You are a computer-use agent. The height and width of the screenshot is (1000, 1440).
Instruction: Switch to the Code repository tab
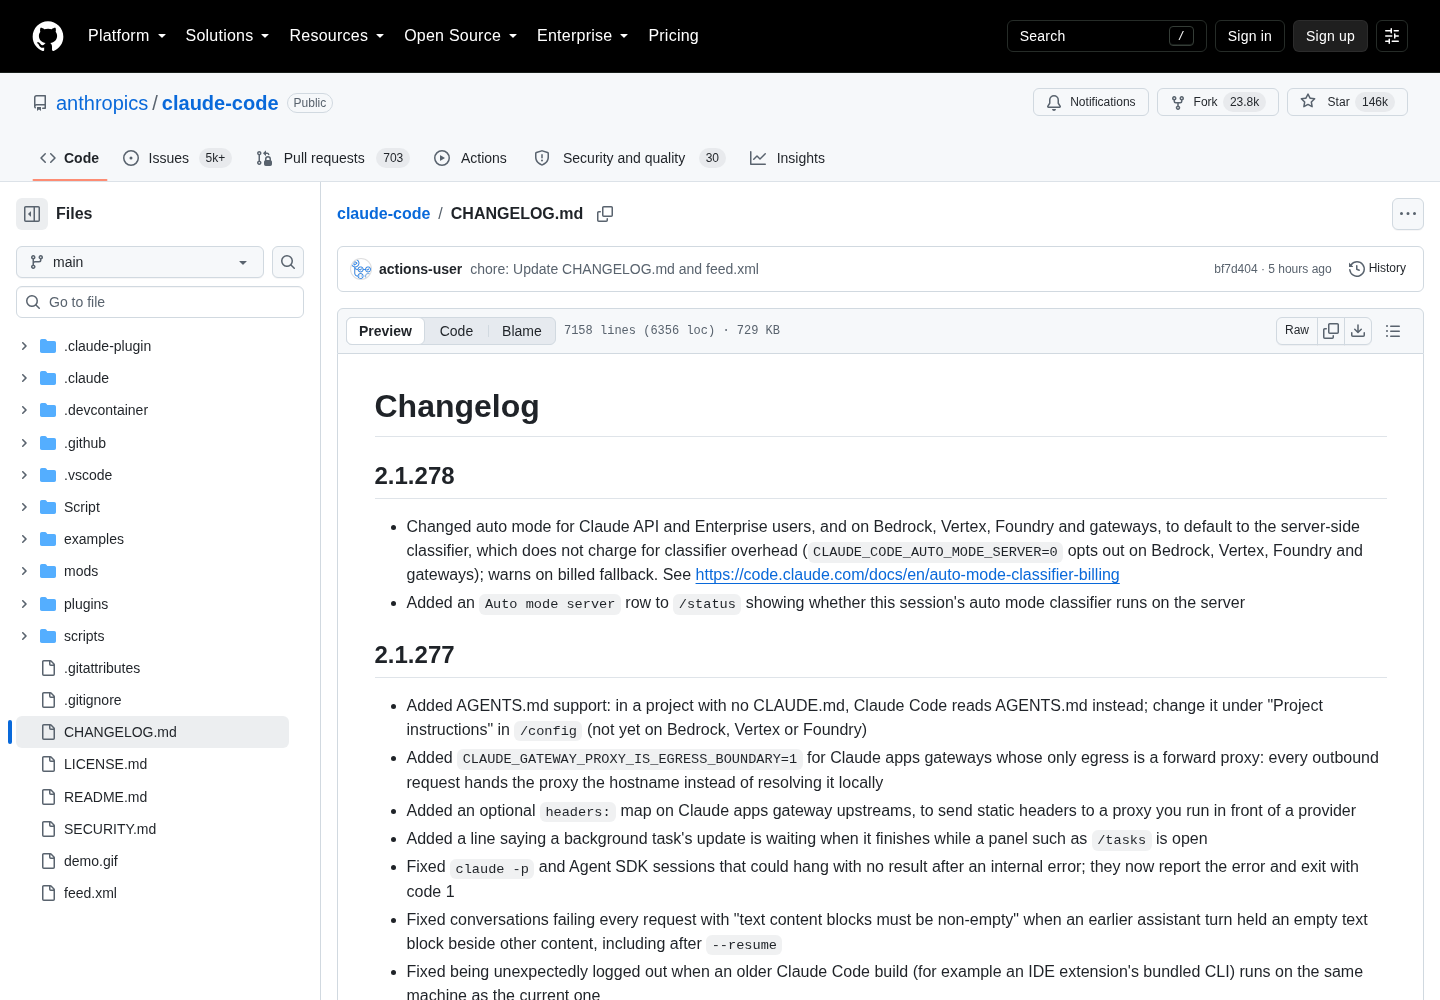tap(70, 158)
